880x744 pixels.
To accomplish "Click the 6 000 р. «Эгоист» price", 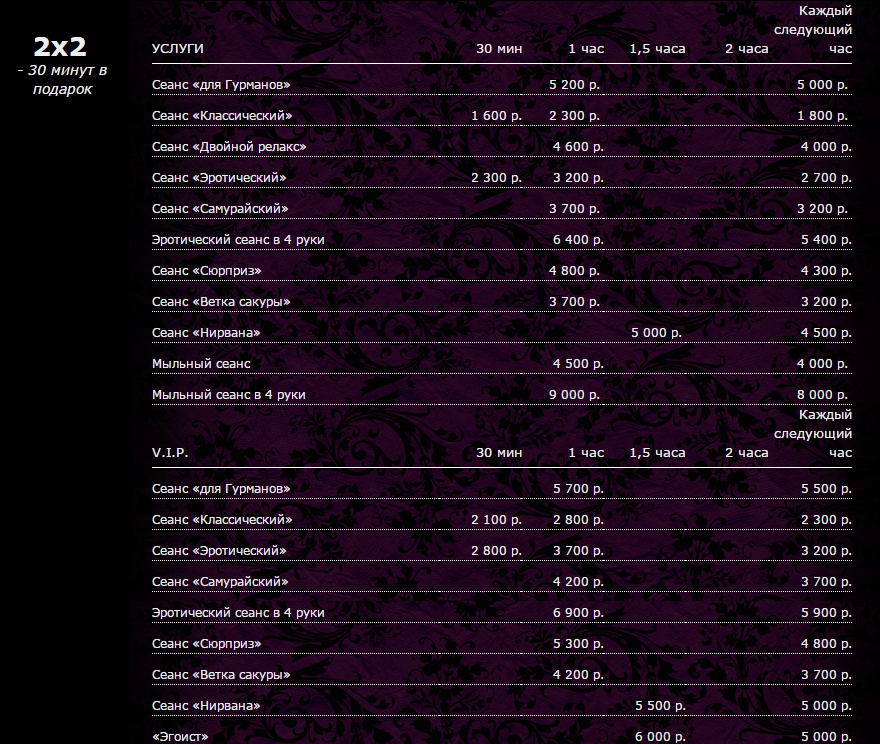I will [659, 737].
